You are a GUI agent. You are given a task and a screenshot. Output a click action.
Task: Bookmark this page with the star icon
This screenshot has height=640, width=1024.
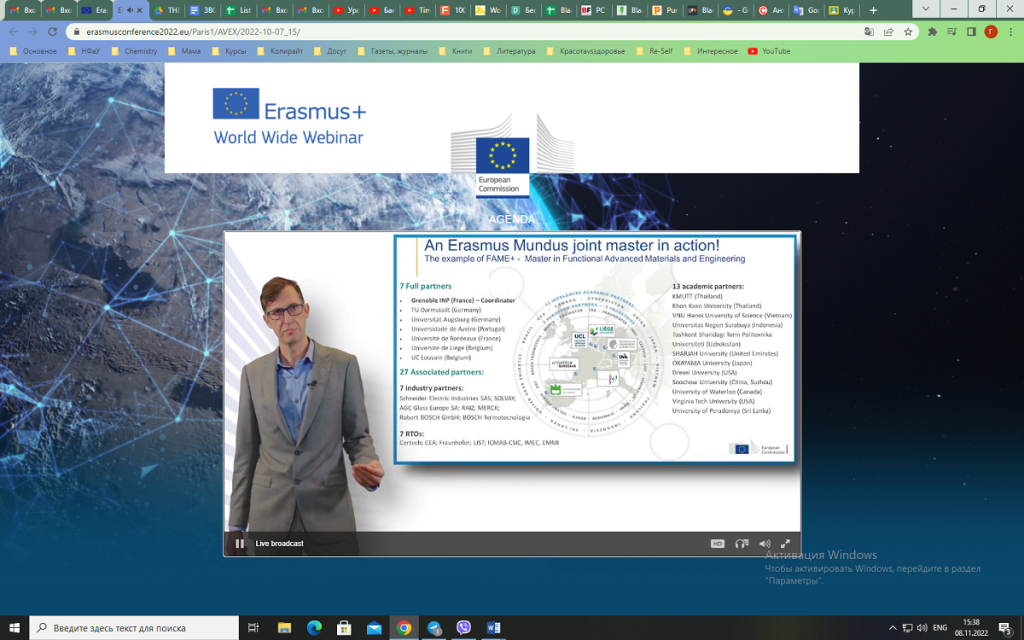pos(908,31)
